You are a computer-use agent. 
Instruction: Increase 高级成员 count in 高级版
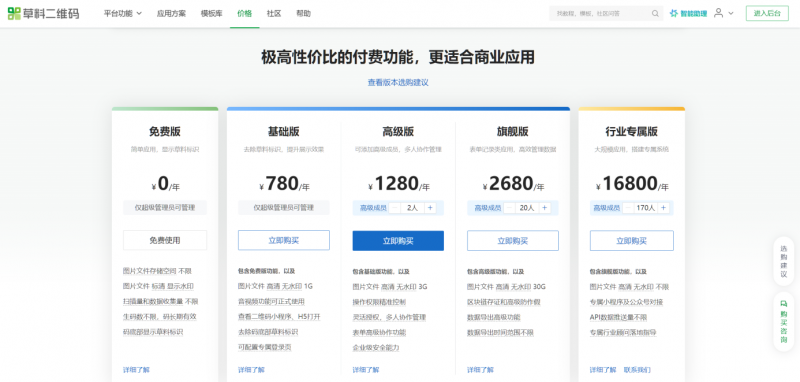430,208
